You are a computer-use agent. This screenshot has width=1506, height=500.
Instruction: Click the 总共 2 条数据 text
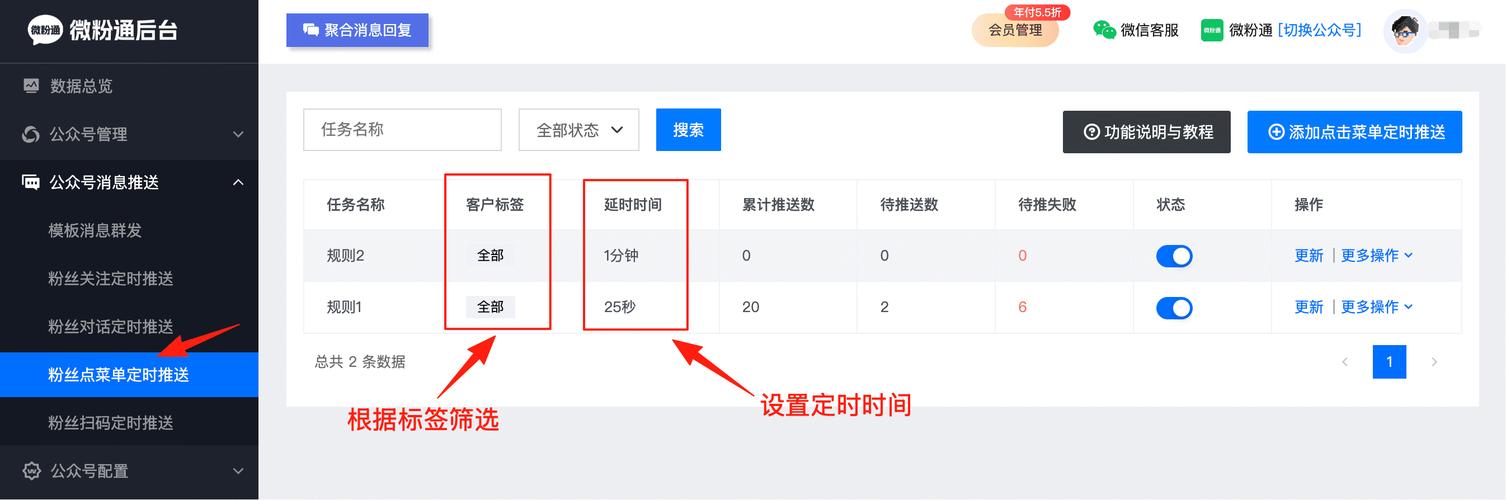tap(360, 362)
